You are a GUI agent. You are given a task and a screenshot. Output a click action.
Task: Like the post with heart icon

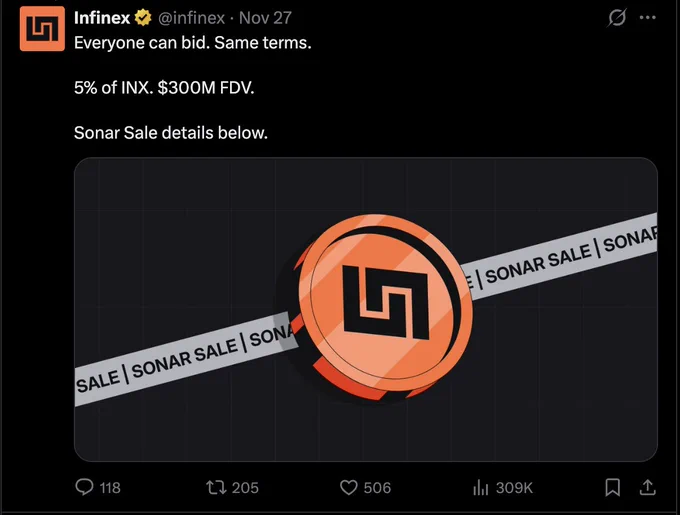pos(348,487)
